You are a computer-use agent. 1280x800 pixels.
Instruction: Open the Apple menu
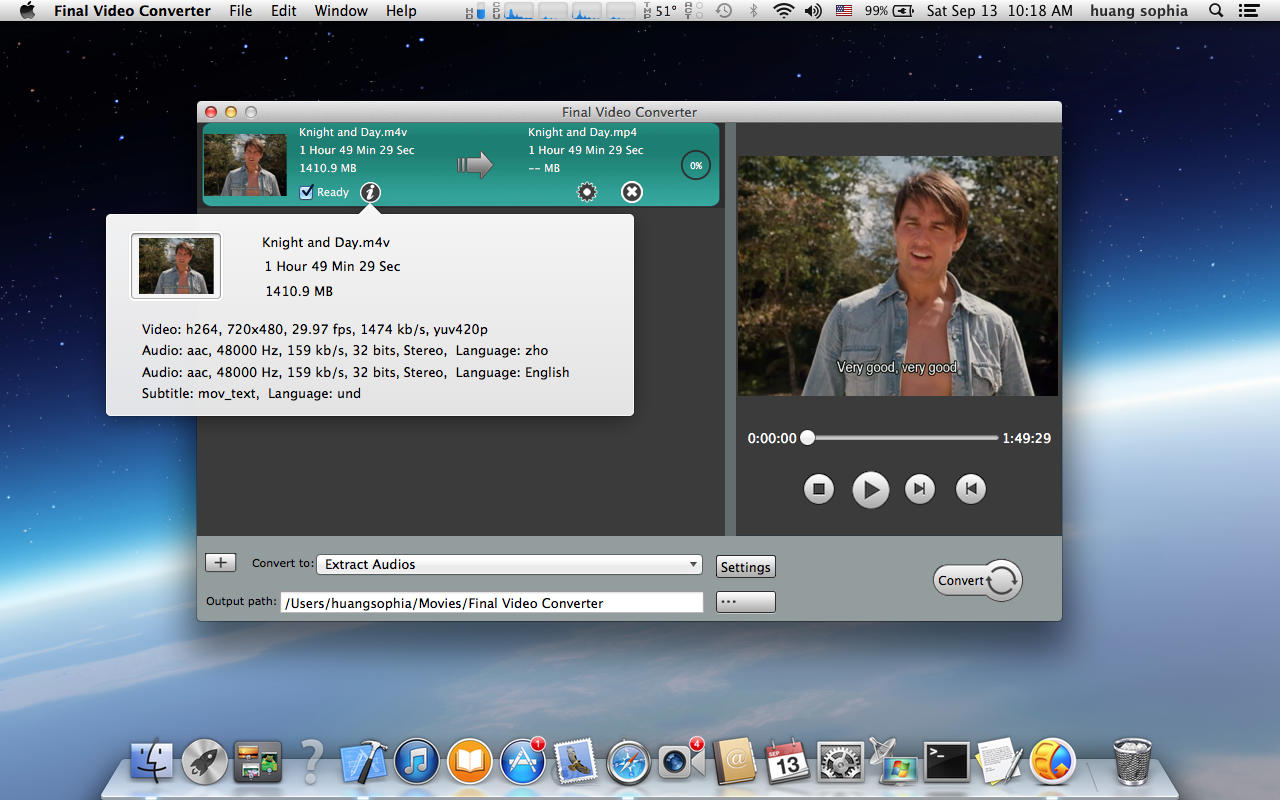click(x=27, y=11)
